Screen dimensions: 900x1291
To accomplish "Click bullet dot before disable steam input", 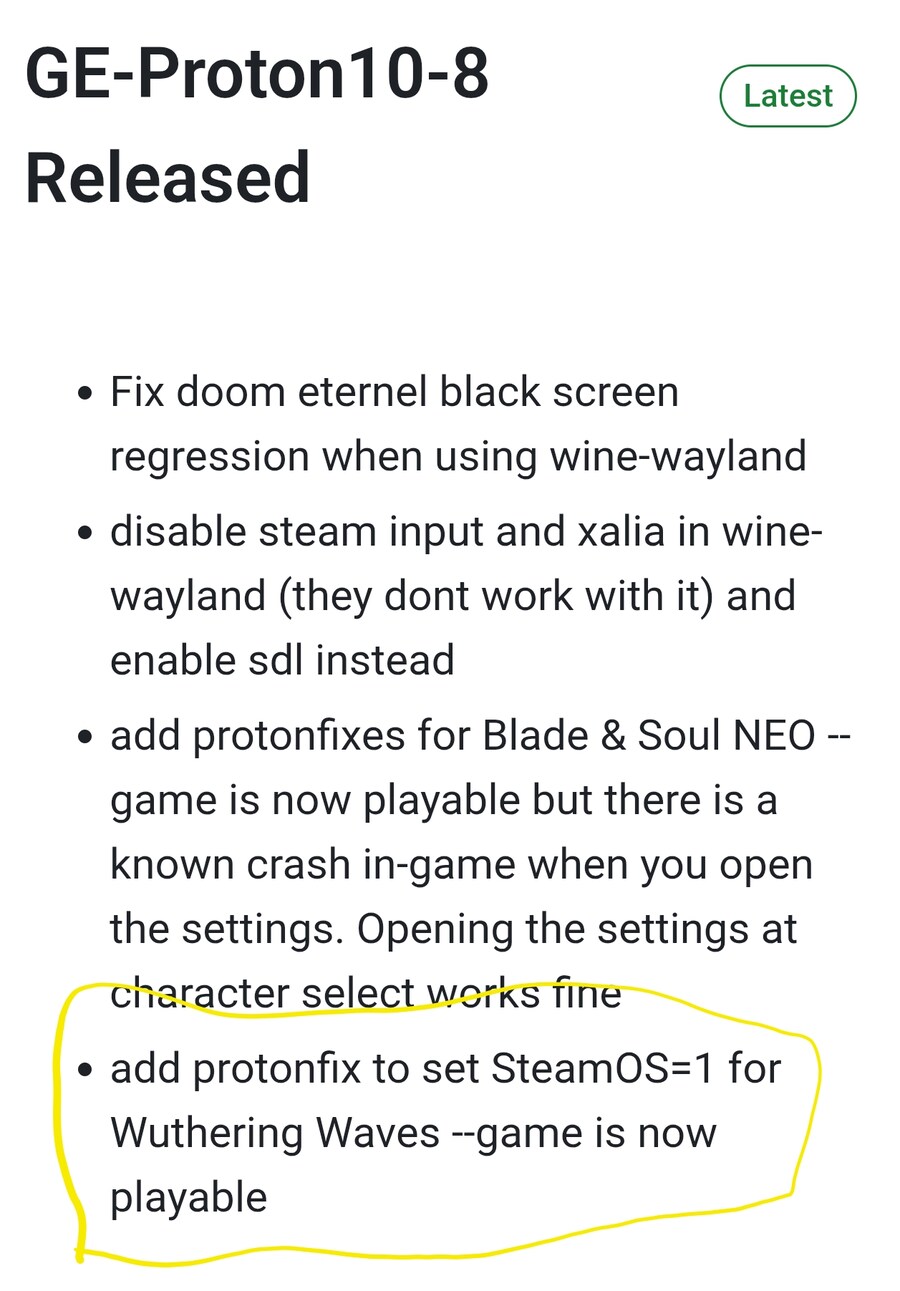I will (x=85, y=532).
